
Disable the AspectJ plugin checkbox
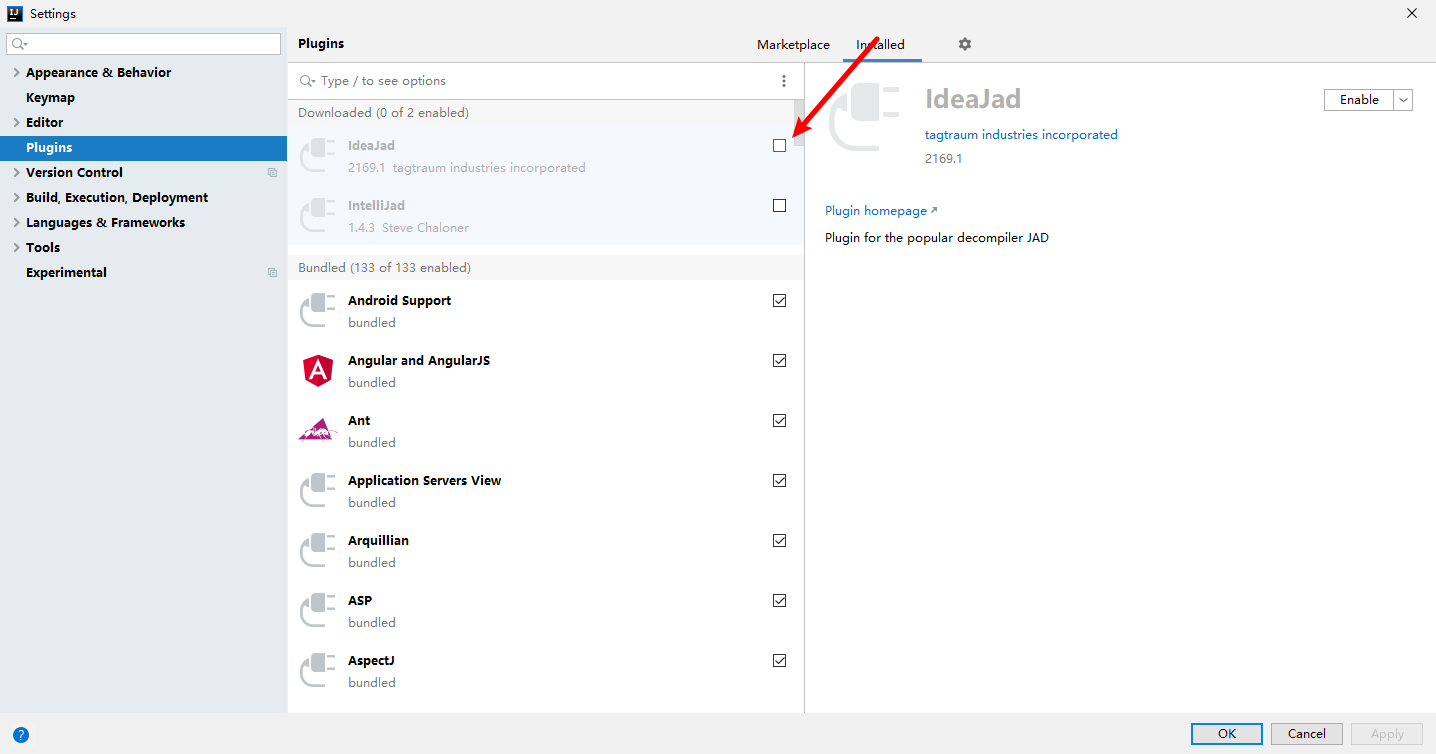779,661
